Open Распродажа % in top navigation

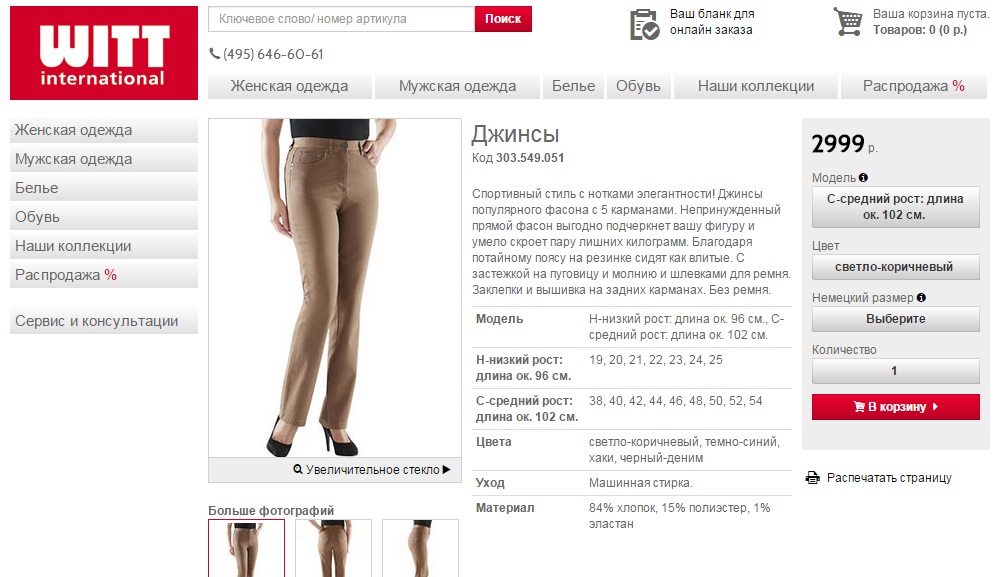click(913, 86)
